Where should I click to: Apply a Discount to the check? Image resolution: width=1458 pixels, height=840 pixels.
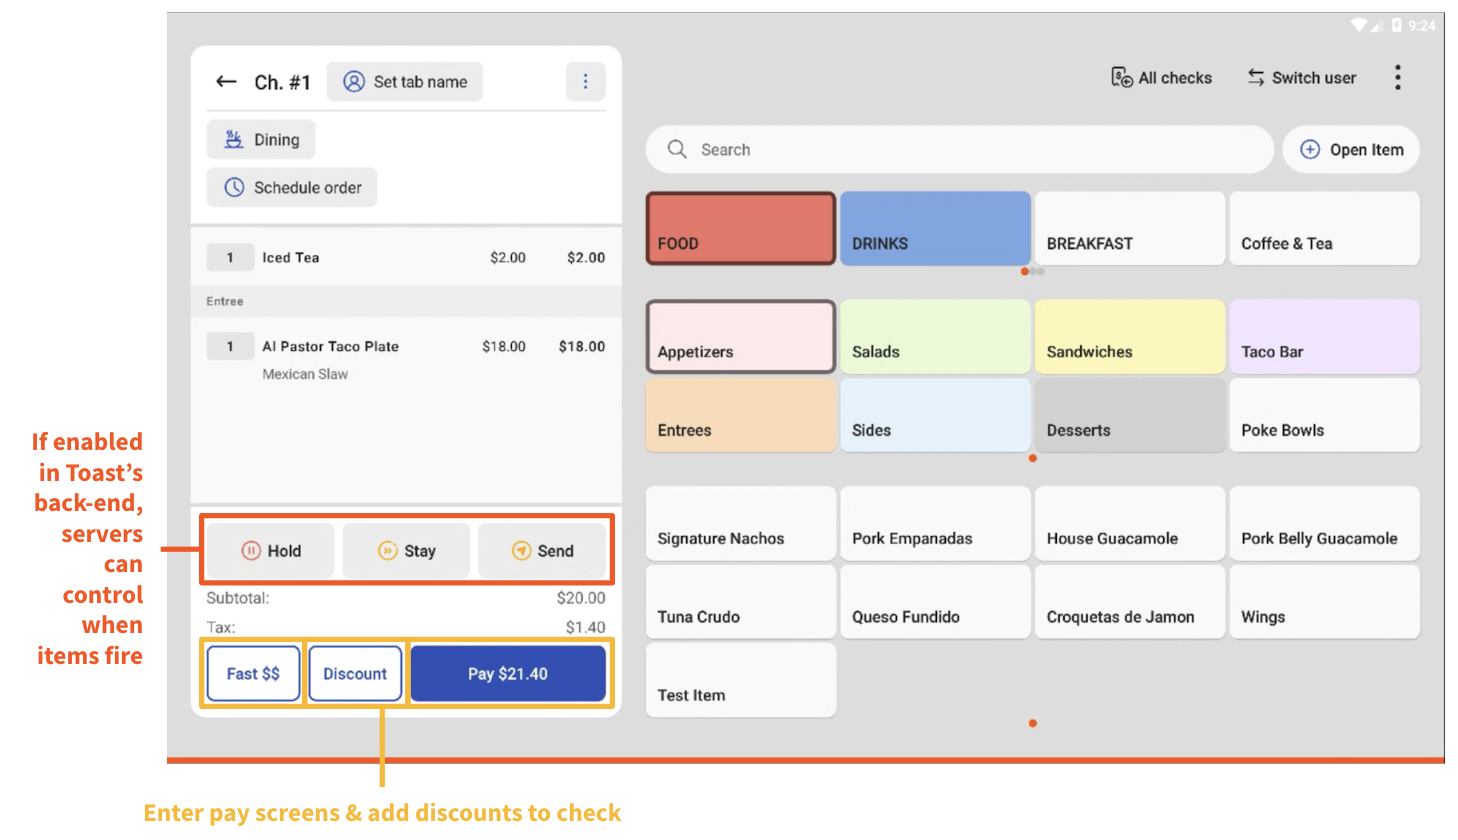(355, 673)
